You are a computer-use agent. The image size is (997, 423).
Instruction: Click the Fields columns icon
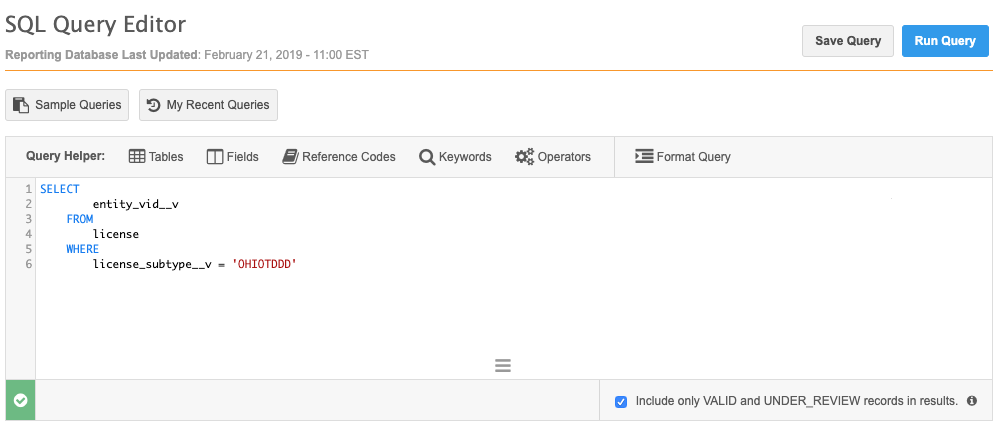click(x=215, y=156)
